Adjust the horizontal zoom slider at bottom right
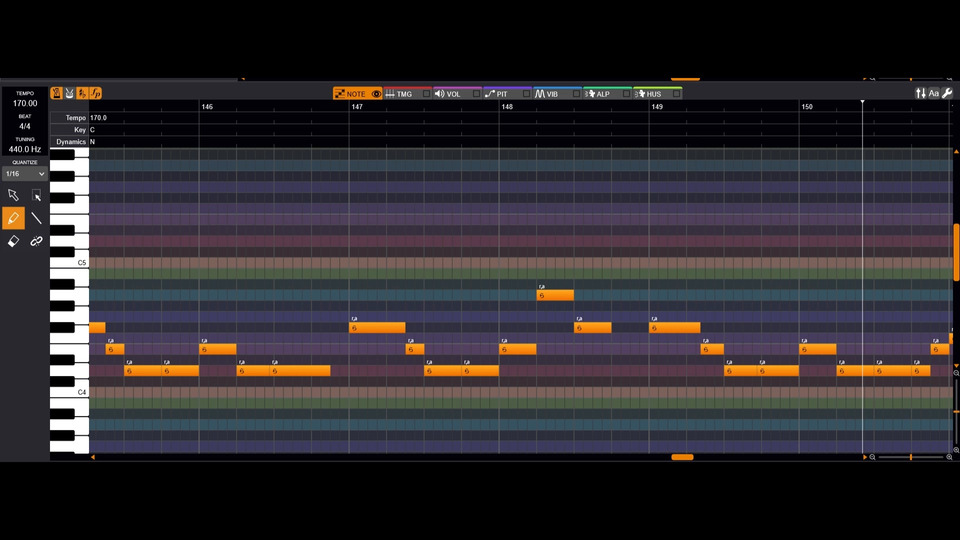 pyautogui.click(x=911, y=457)
